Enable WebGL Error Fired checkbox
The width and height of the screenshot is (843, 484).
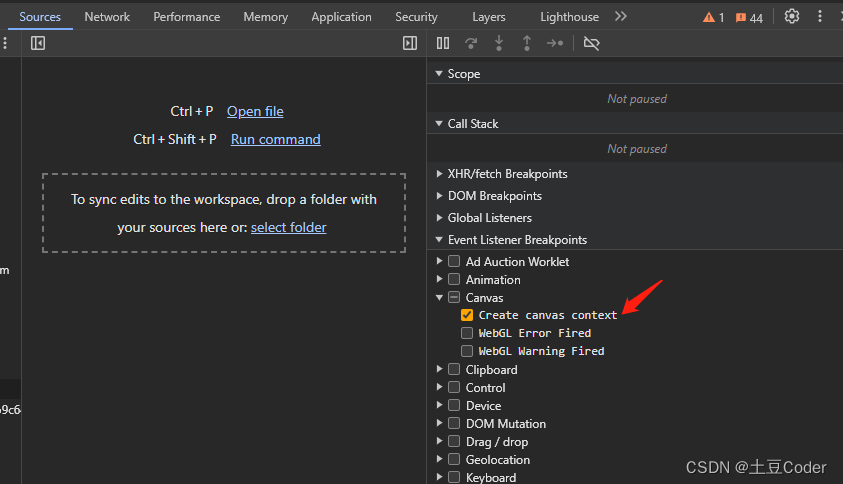[x=467, y=333]
